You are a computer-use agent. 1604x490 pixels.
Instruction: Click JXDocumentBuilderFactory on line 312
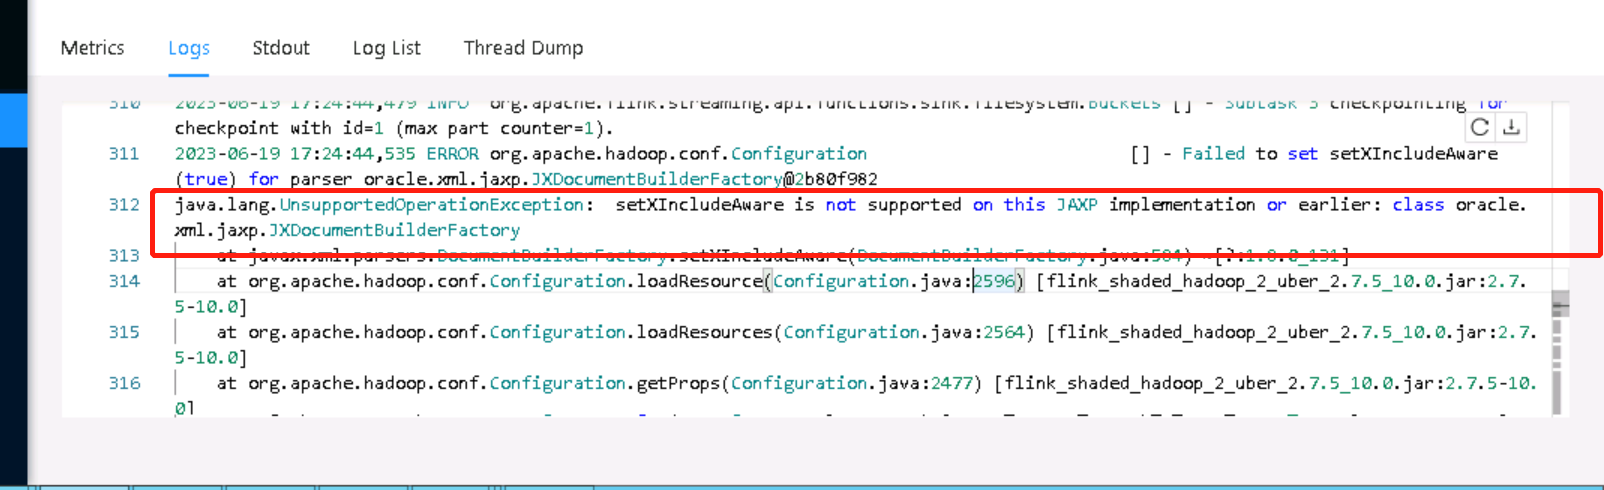395,230
